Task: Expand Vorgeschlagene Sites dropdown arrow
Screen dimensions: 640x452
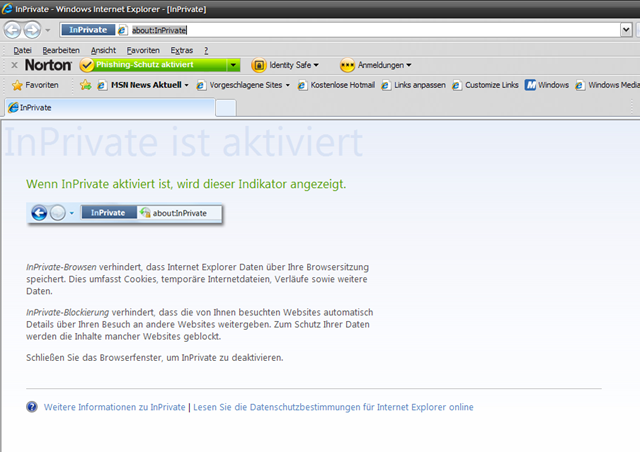Action: point(288,85)
